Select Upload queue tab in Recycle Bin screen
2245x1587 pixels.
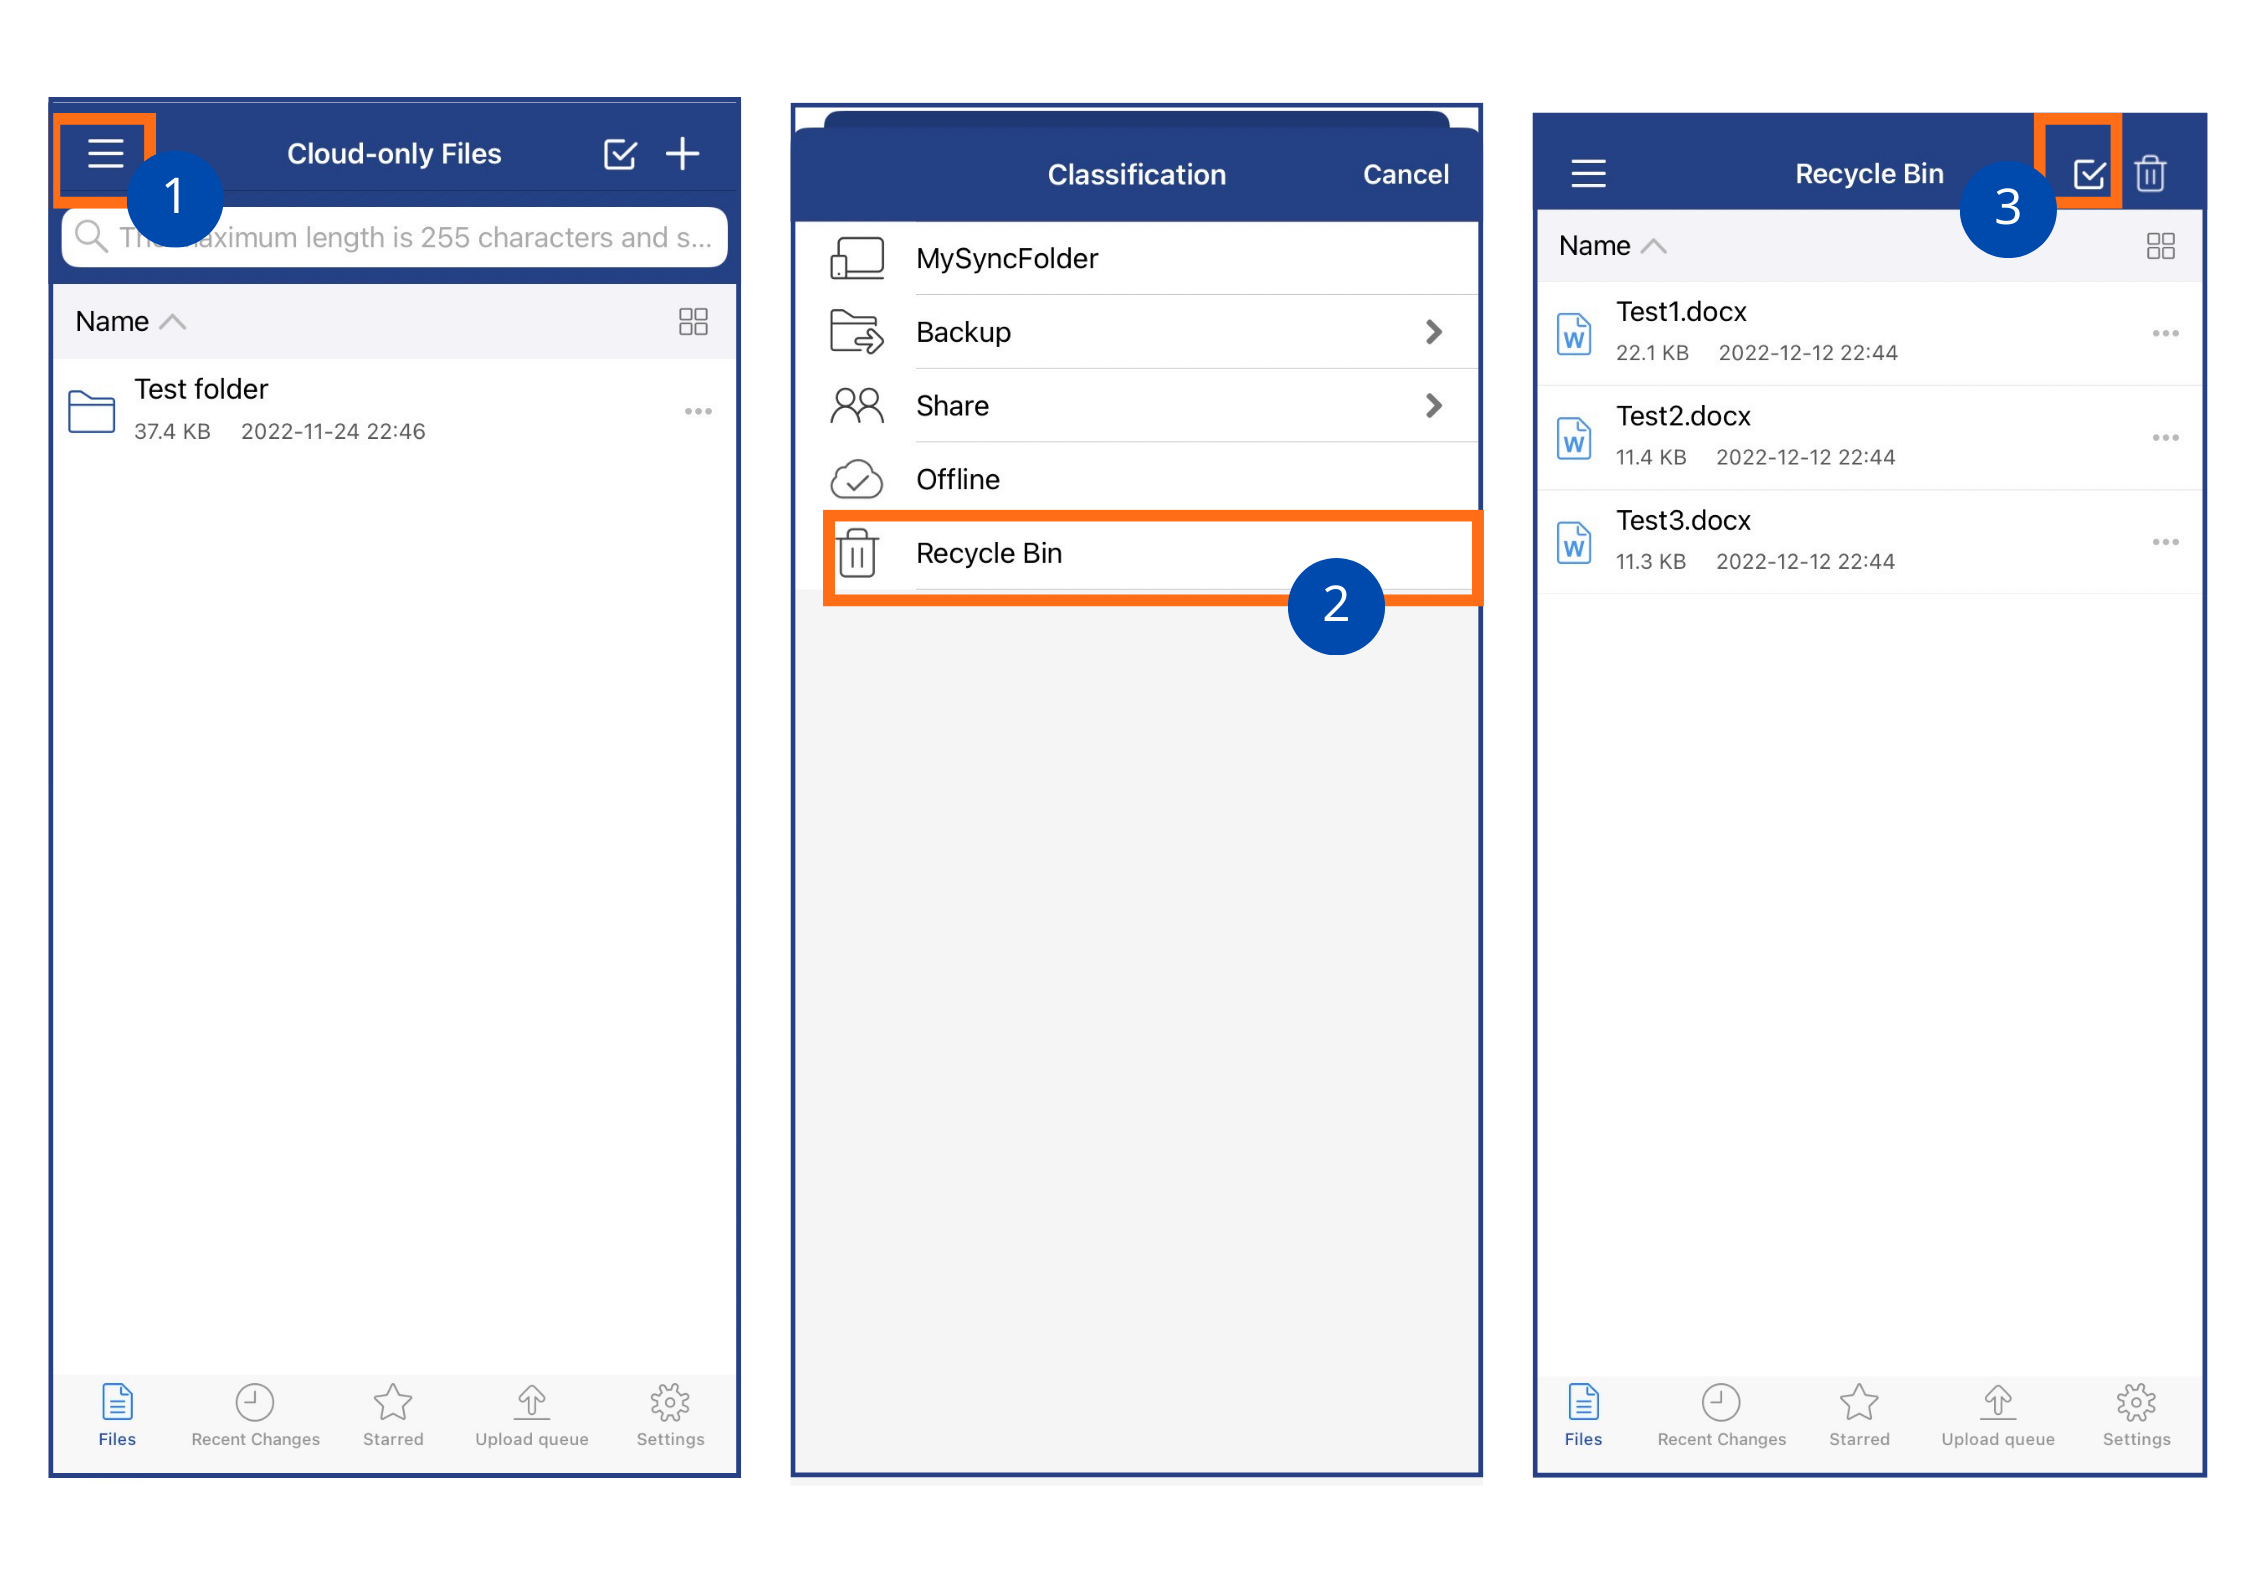1998,1415
